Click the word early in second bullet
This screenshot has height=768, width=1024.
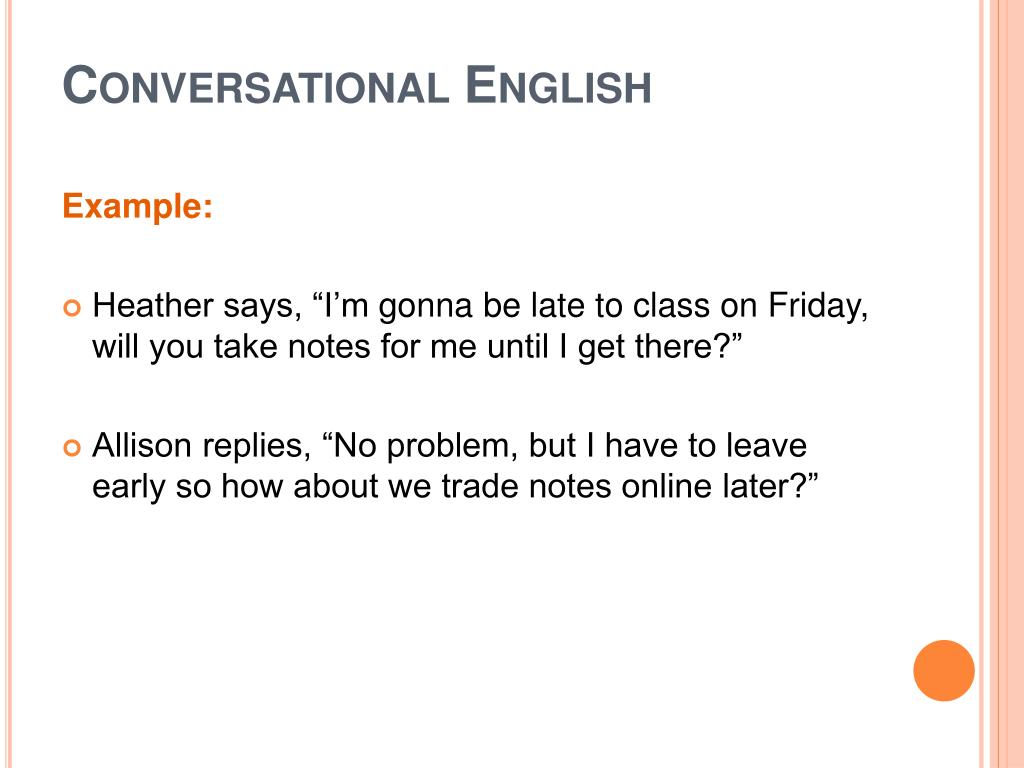[x=129, y=487]
